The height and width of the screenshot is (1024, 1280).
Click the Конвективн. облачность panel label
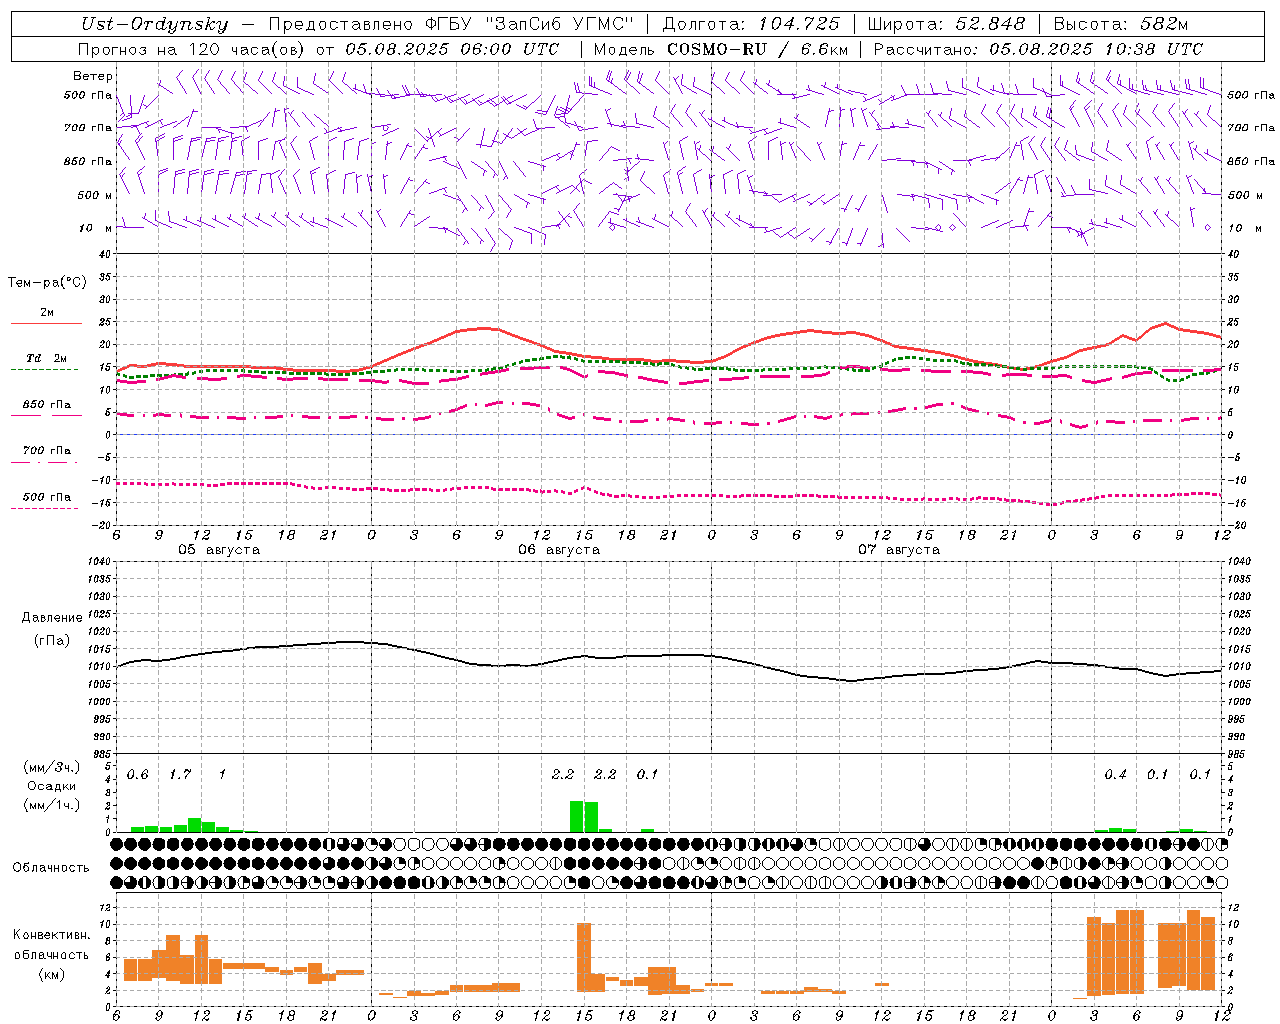click(x=51, y=945)
